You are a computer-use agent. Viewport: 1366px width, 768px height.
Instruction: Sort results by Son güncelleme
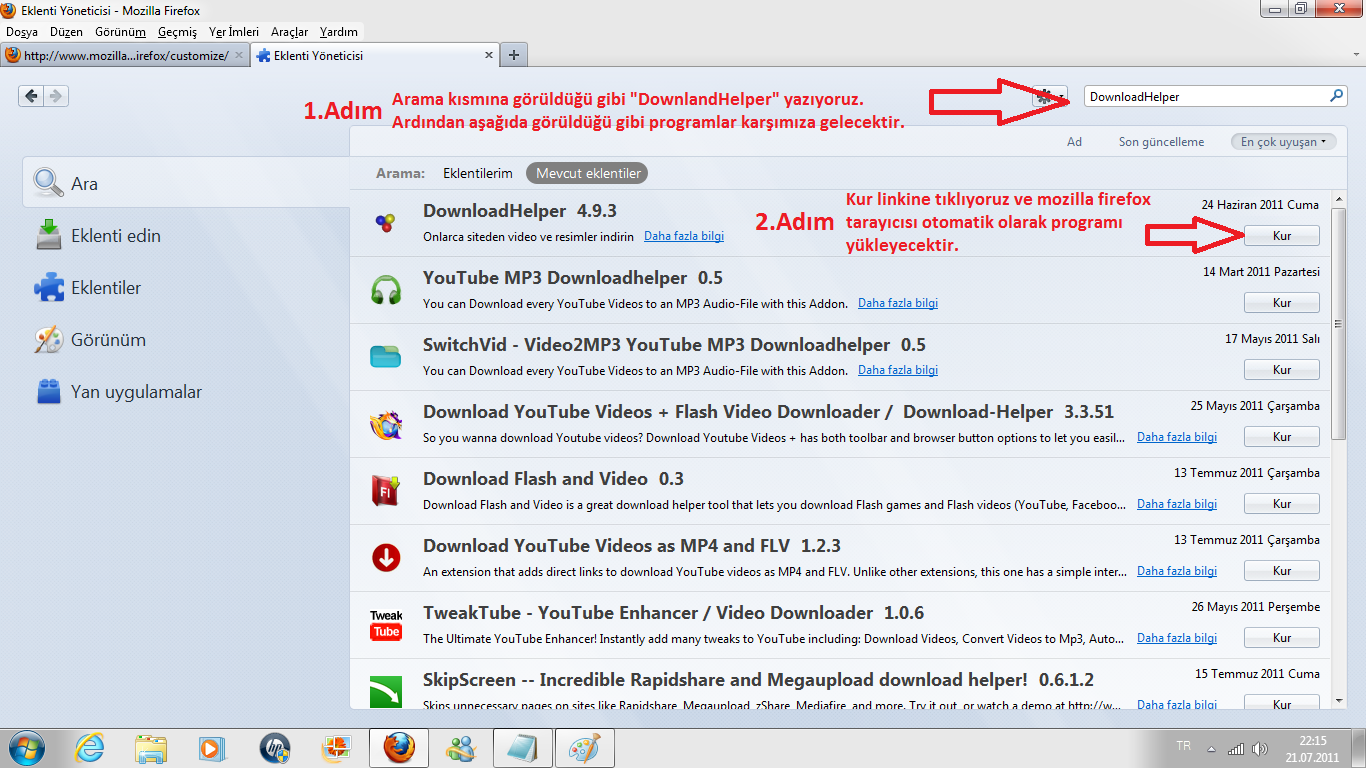tap(1161, 142)
